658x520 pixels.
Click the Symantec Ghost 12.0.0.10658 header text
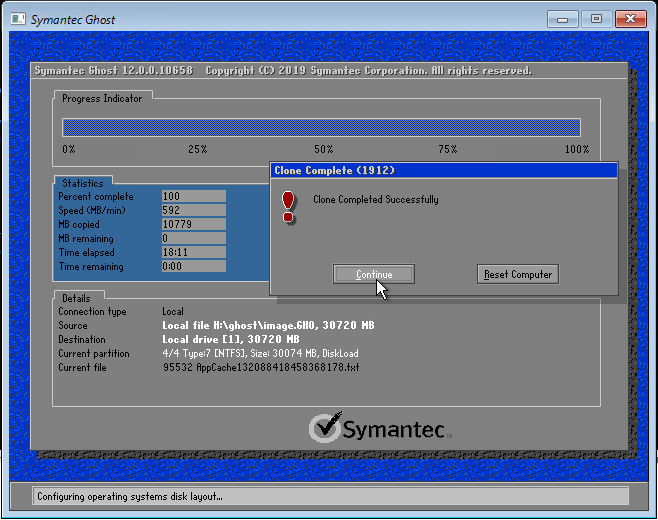coord(113,71)
